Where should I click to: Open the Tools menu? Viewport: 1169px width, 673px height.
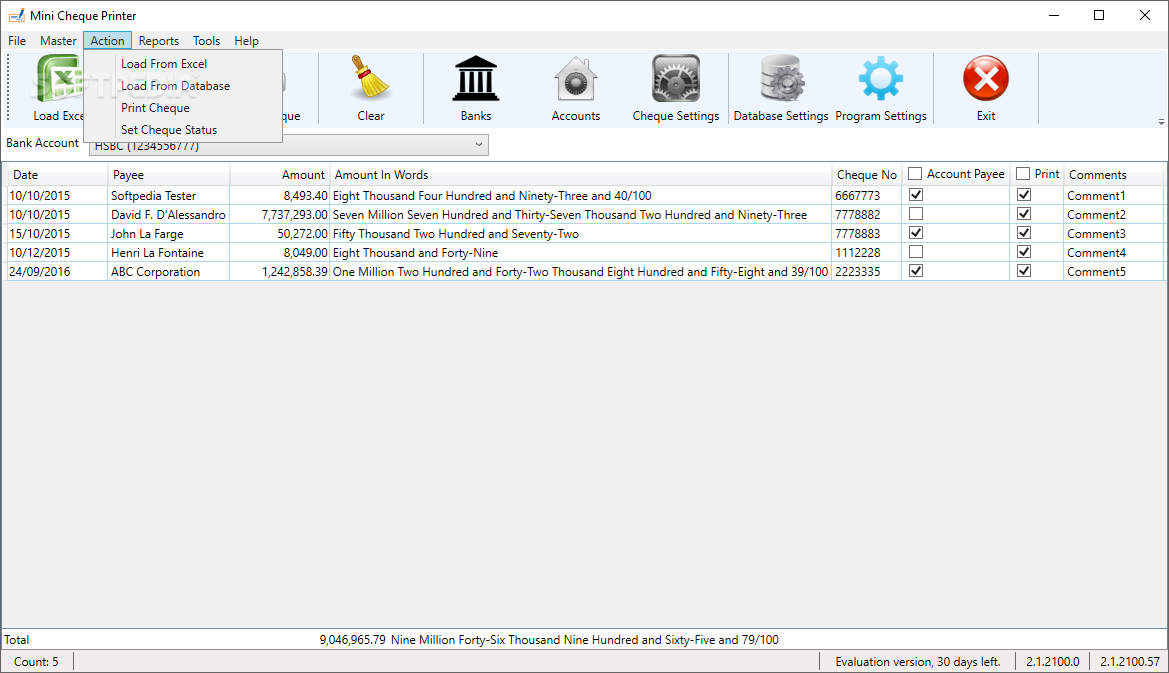[x=207, y=41]
